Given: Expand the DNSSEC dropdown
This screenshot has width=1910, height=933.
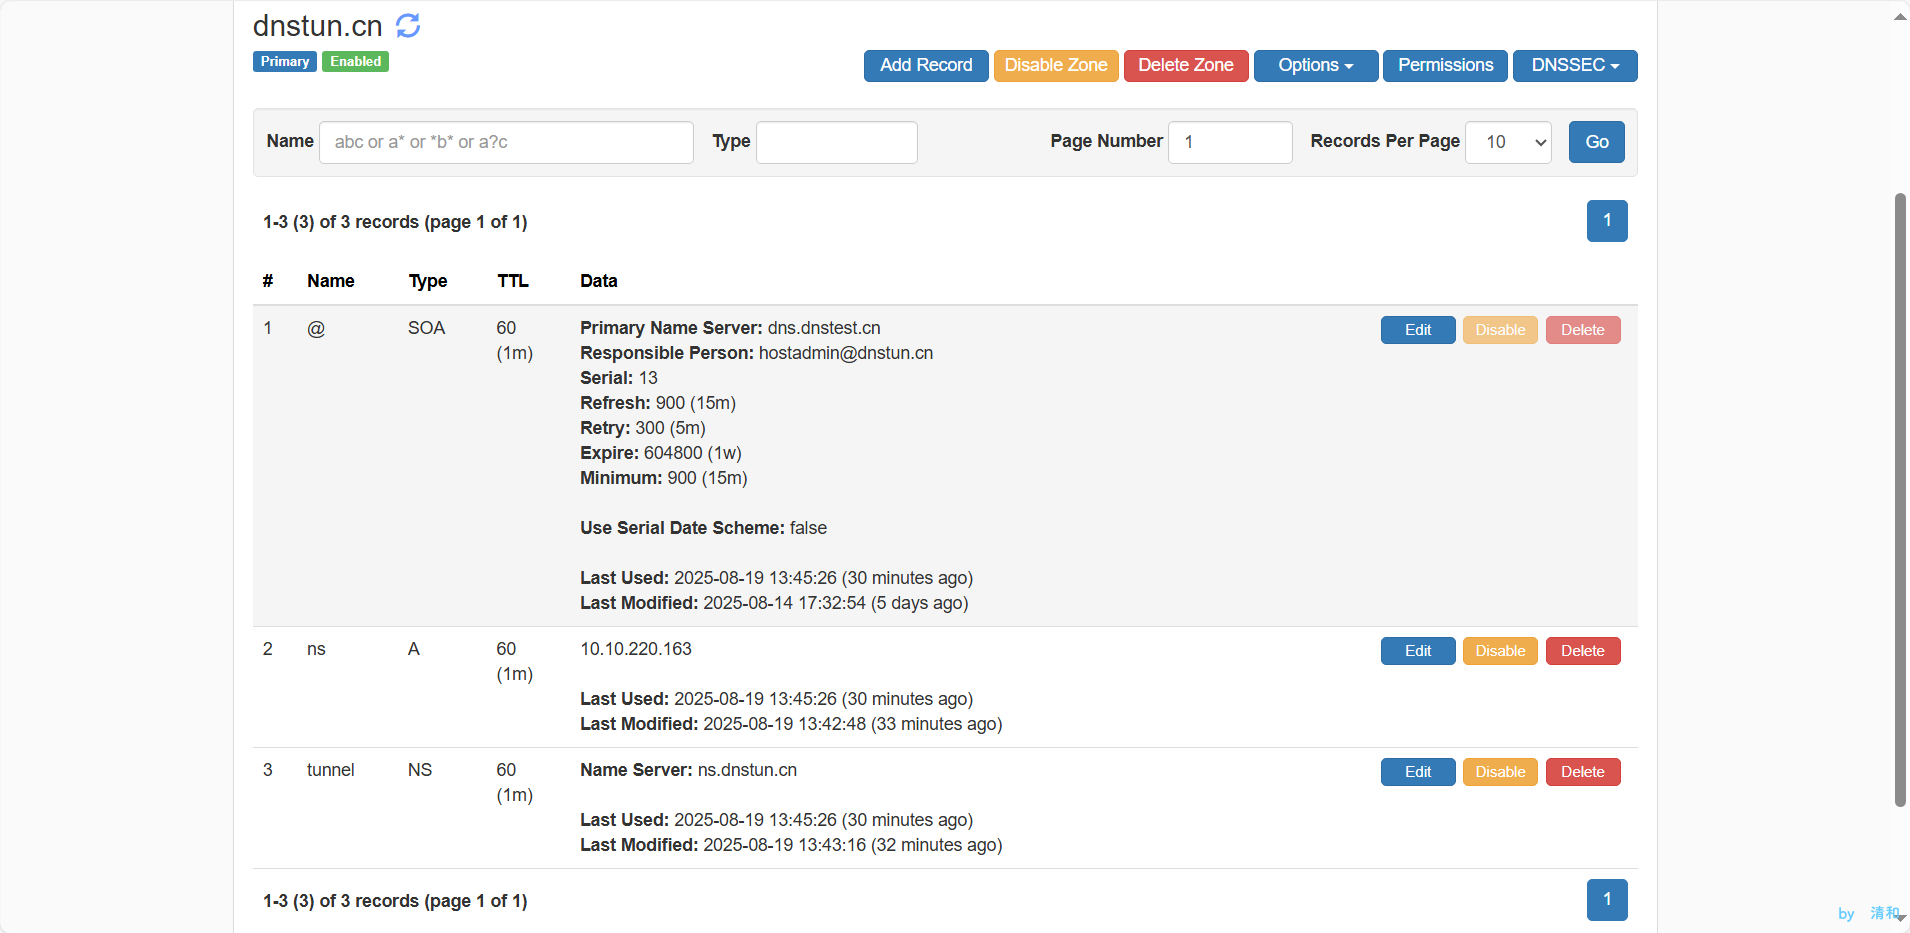Looking at the screenshot, I should coord(1574,66).
